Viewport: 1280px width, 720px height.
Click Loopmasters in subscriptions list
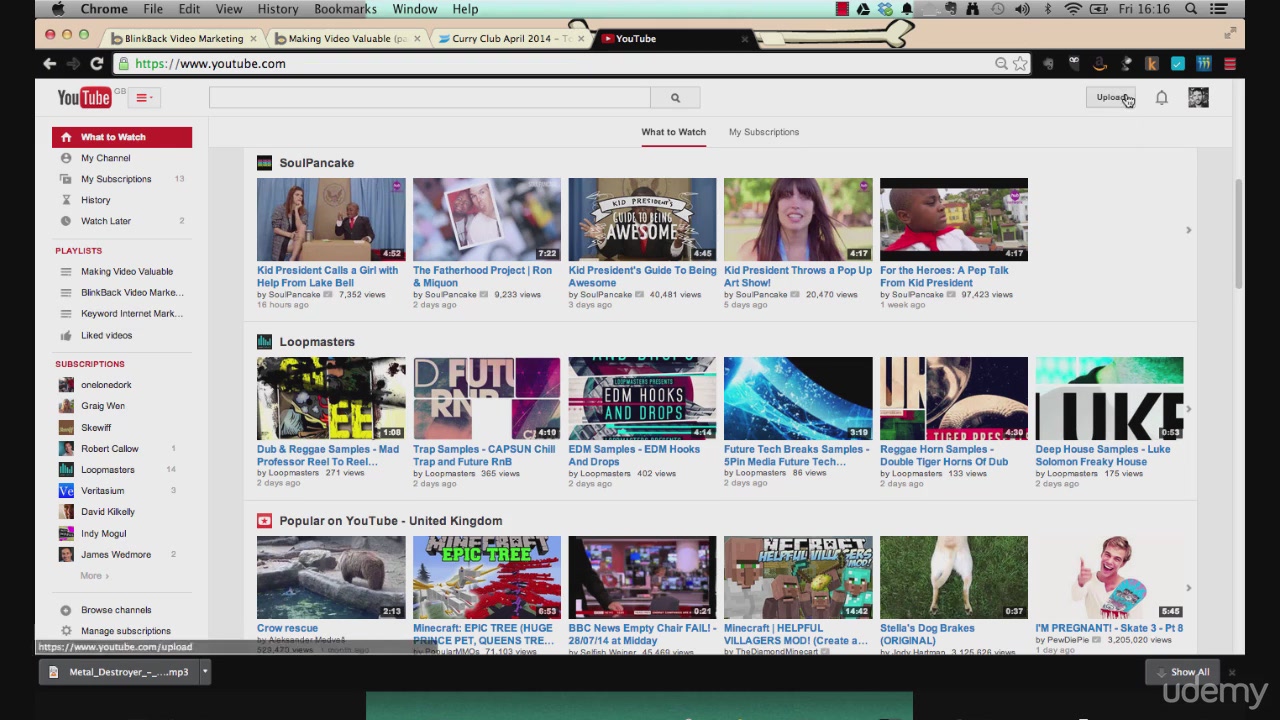(107, 470)
